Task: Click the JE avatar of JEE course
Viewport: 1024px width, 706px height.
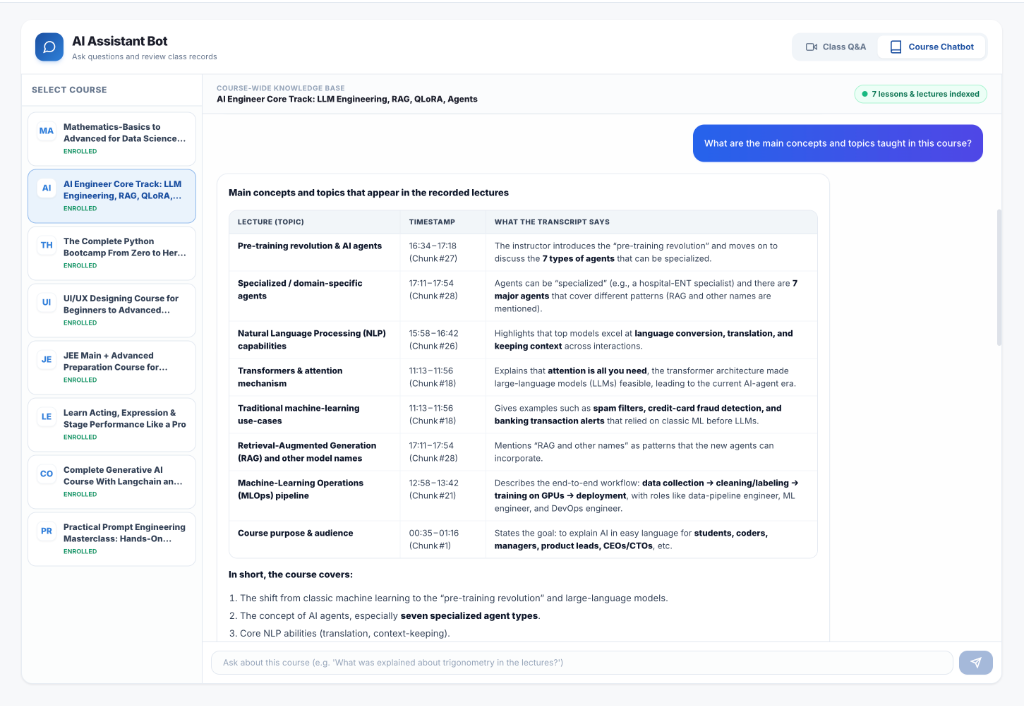Action: 46,359
